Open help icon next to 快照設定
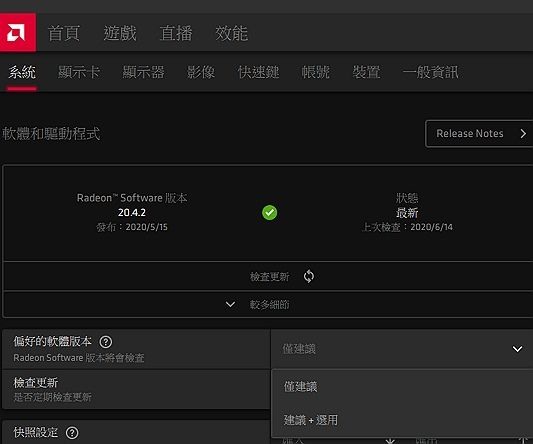 tap(72, 433)
